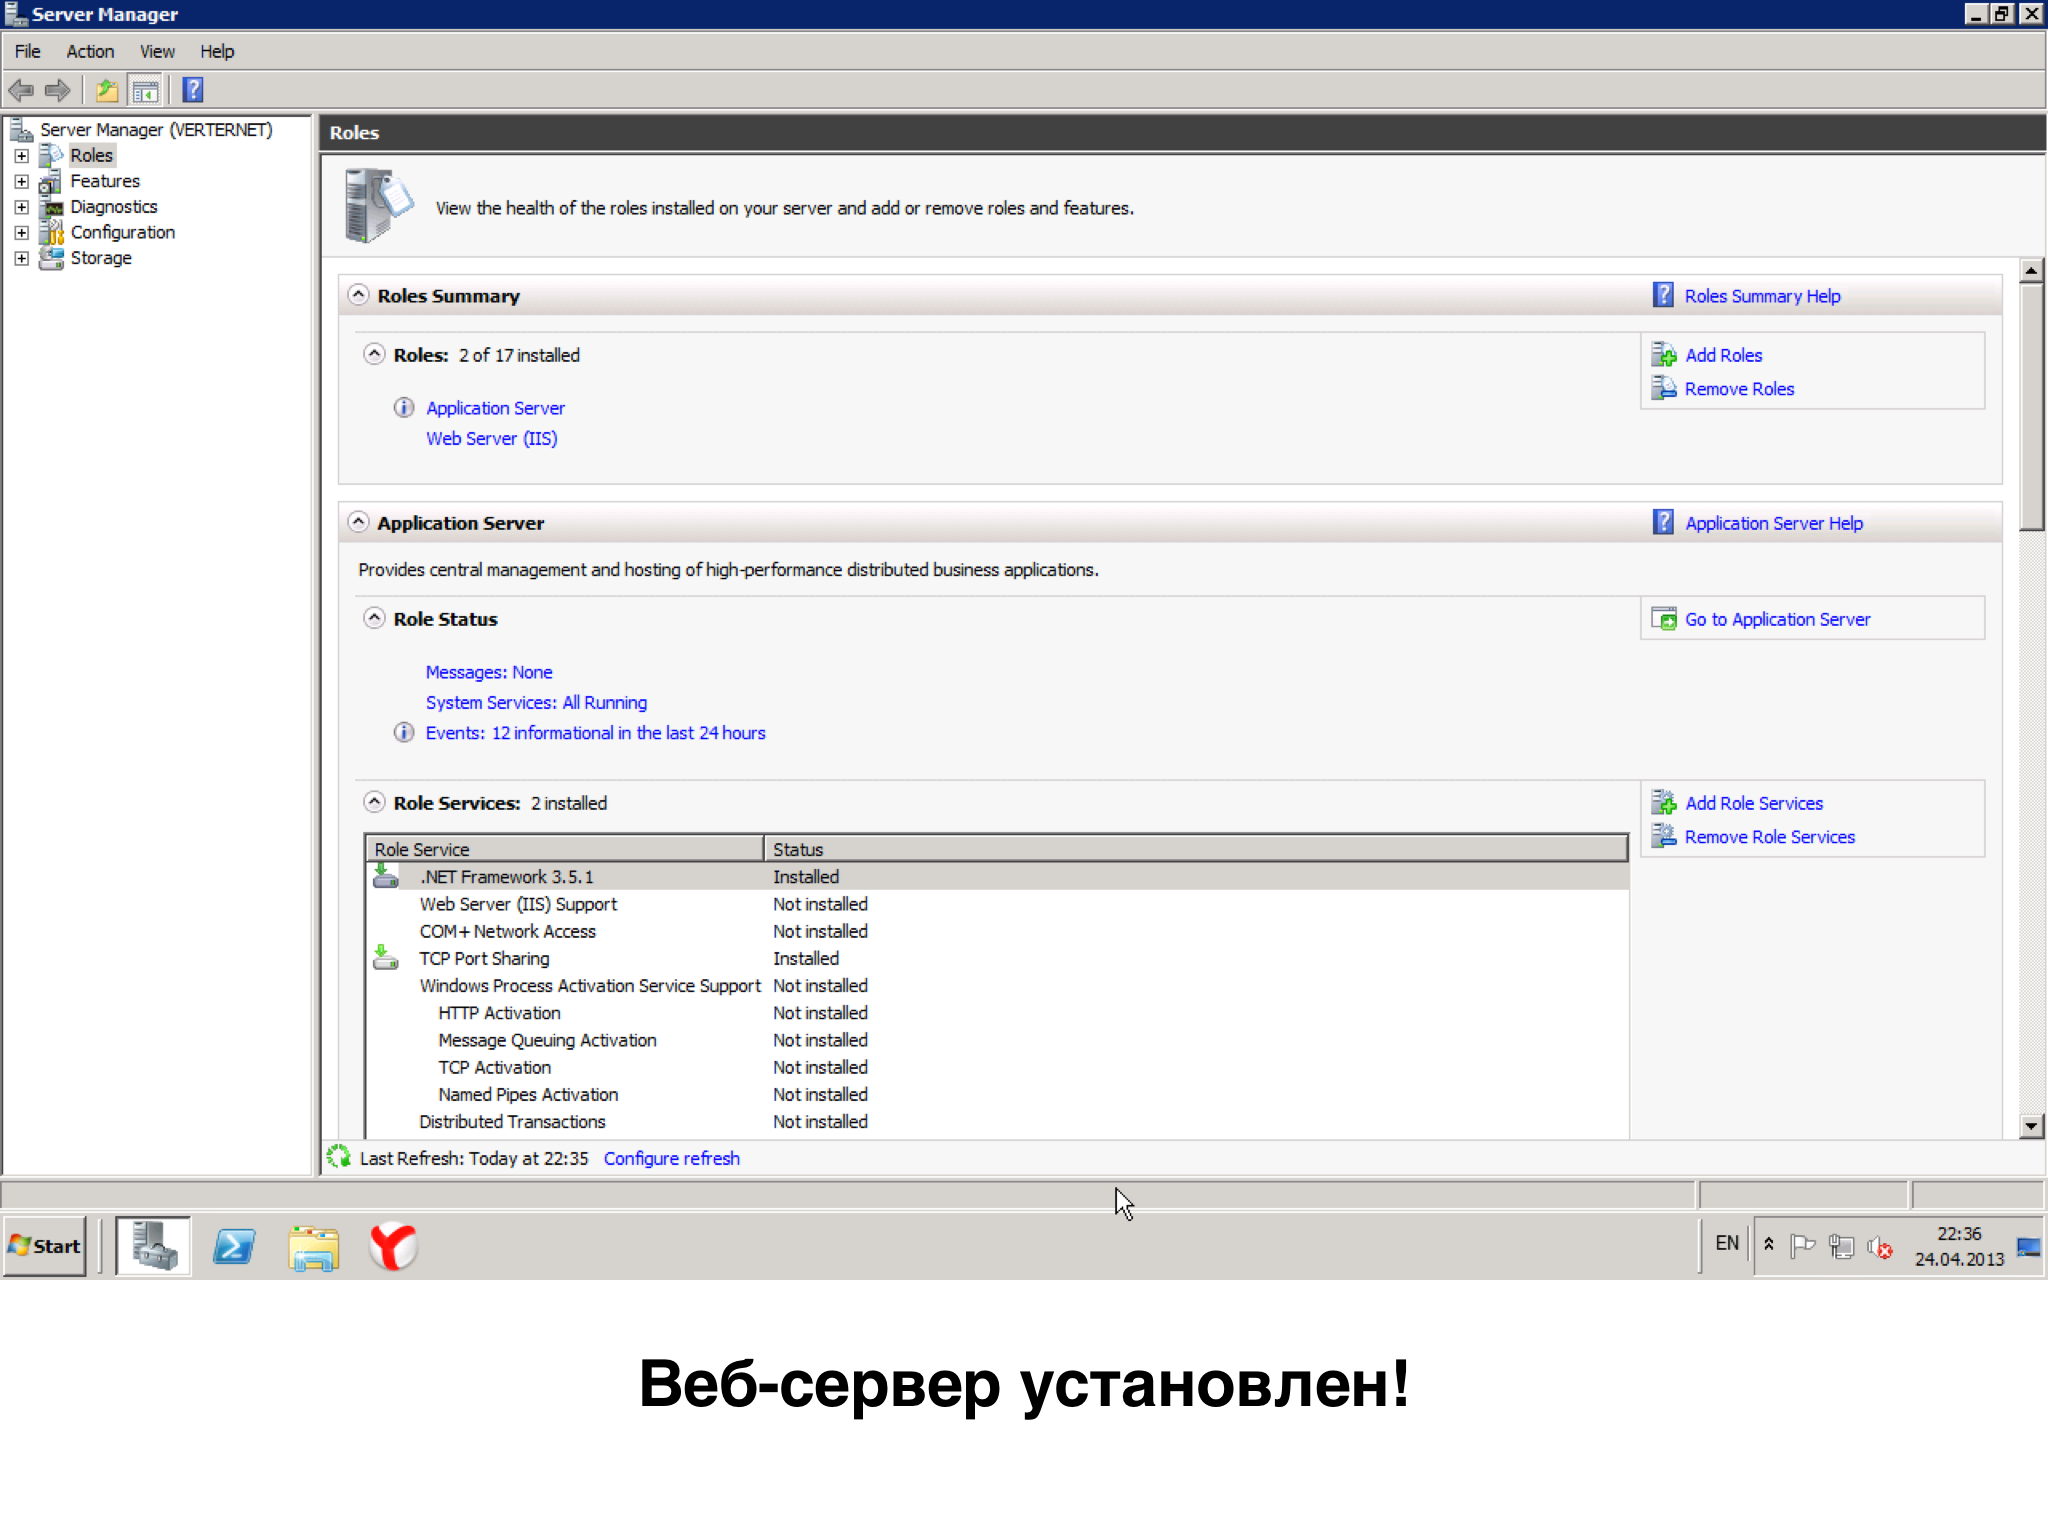Click the Back arrow toolbar icon
Screen dimensions: 2048x1536
[21, 91]
